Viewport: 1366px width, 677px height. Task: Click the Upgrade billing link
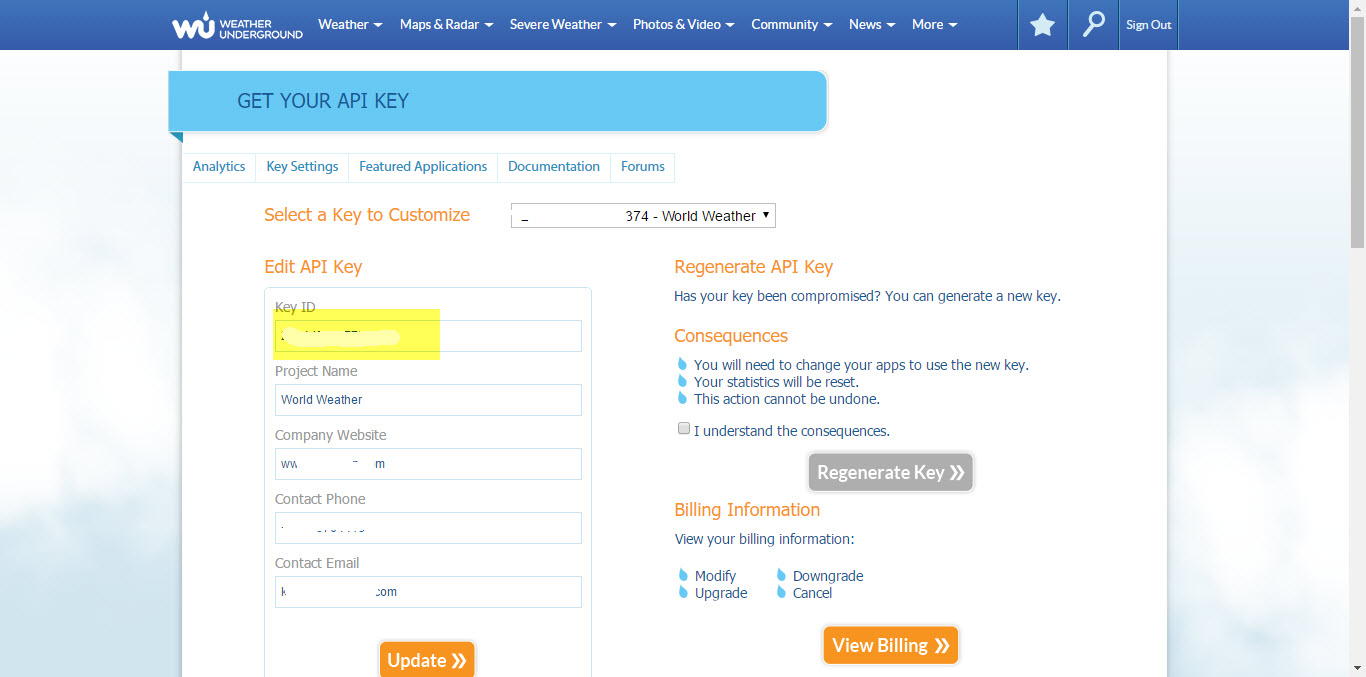click(x=721, y=593)
